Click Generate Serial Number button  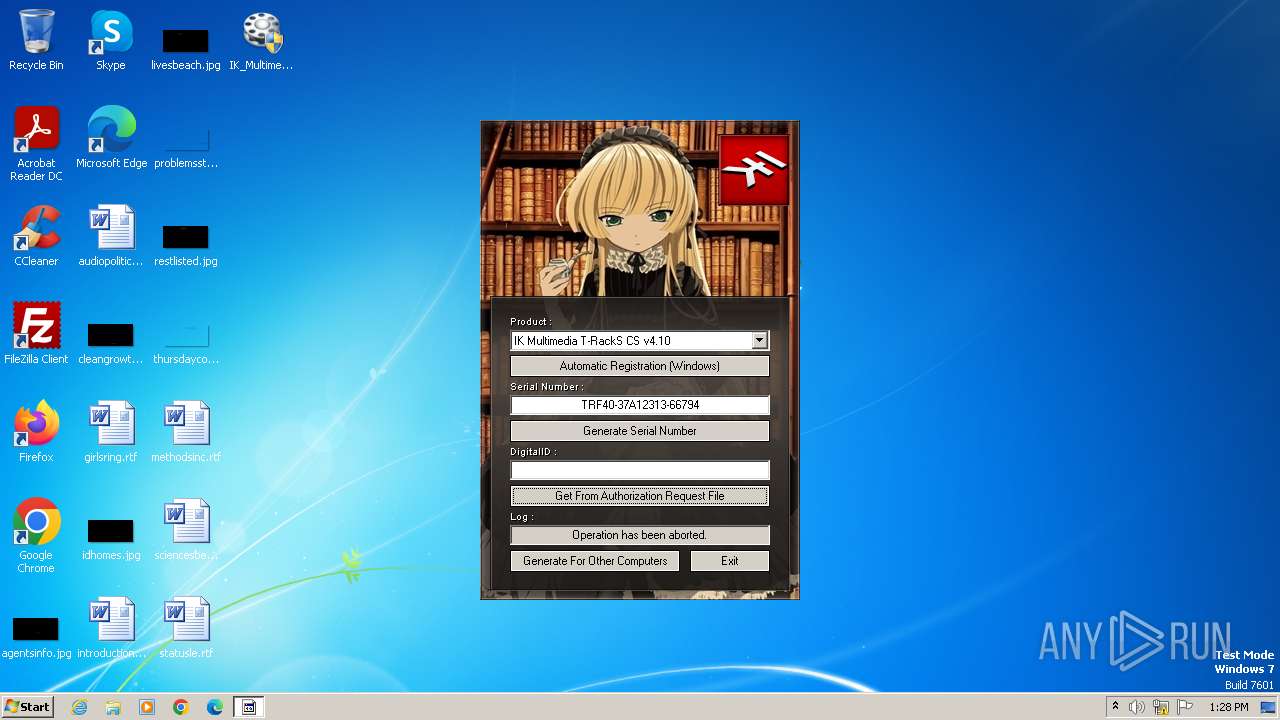[640, 431]
